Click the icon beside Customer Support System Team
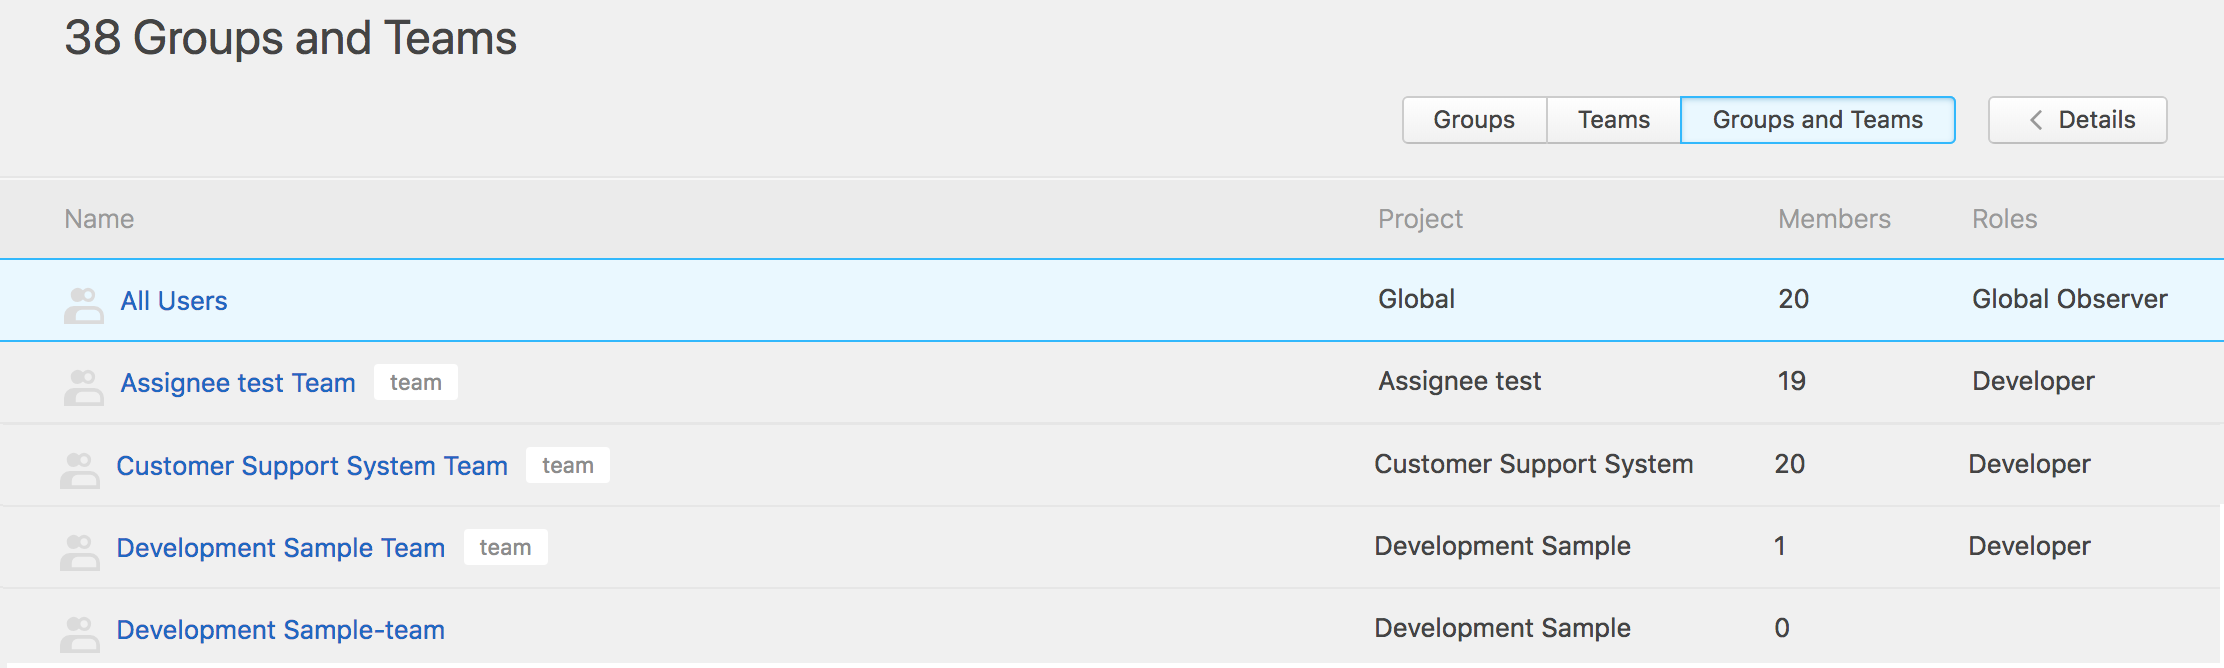Image resolution: width=2224 pixels, height=668 pixels. click(80, 470)
